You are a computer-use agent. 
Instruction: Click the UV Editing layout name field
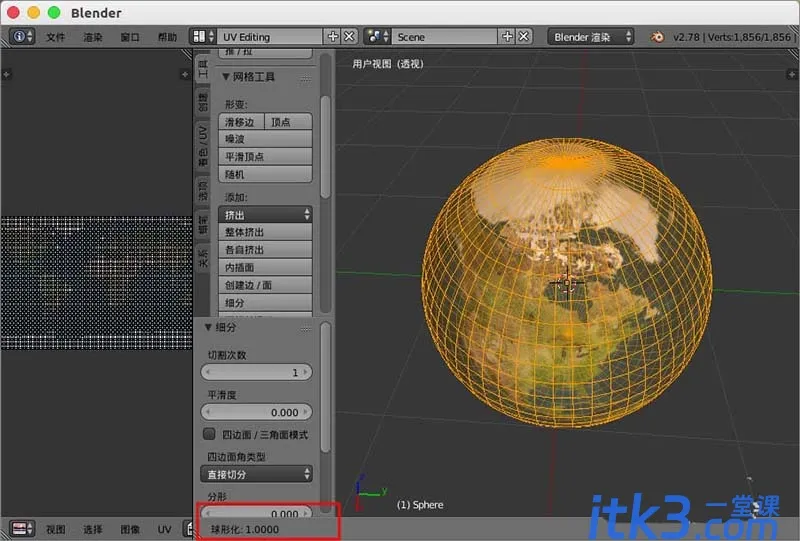pos(269,37)
